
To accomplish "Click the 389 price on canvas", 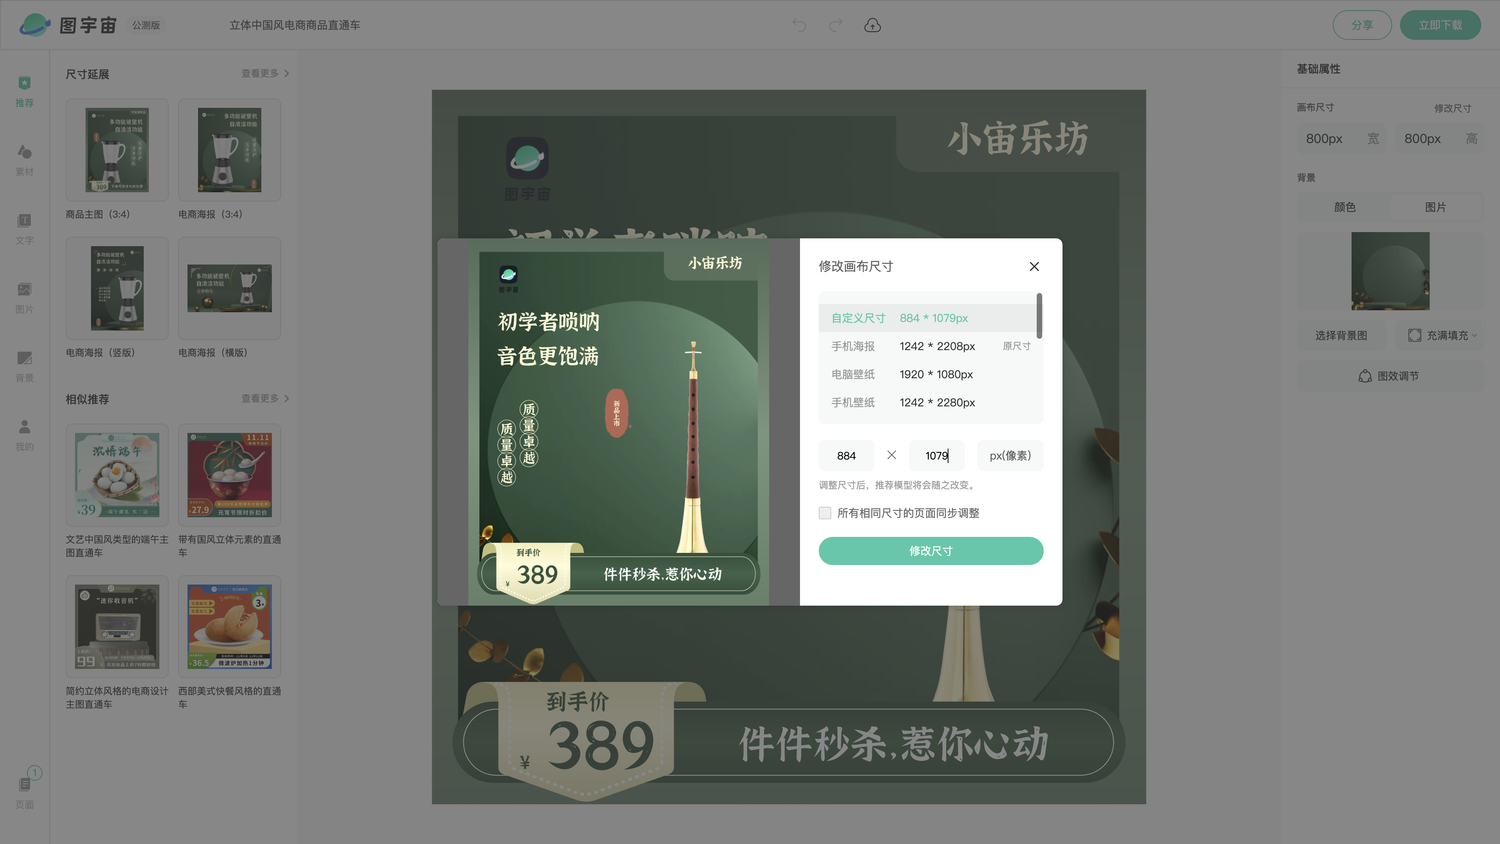I will (x=601, y=745).
